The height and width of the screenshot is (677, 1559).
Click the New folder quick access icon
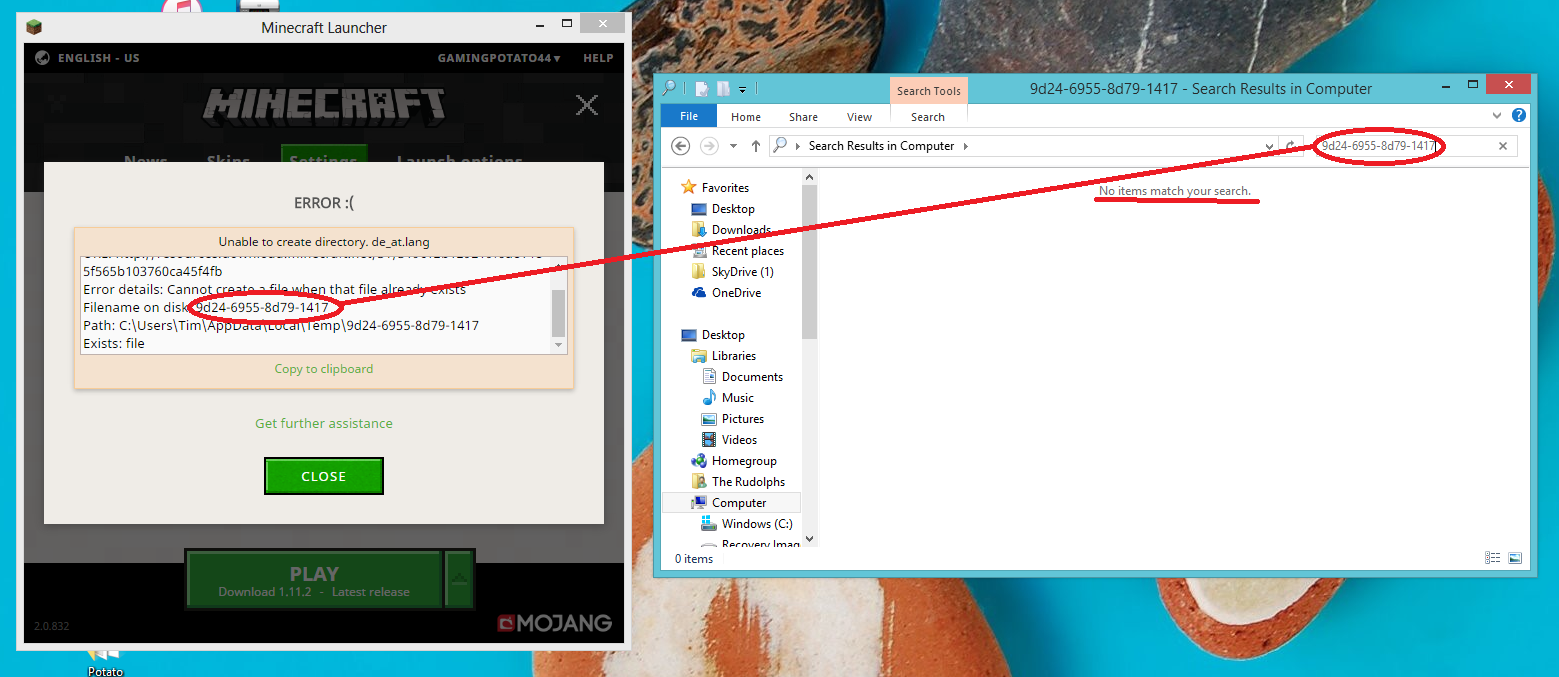tap(723, 89)
